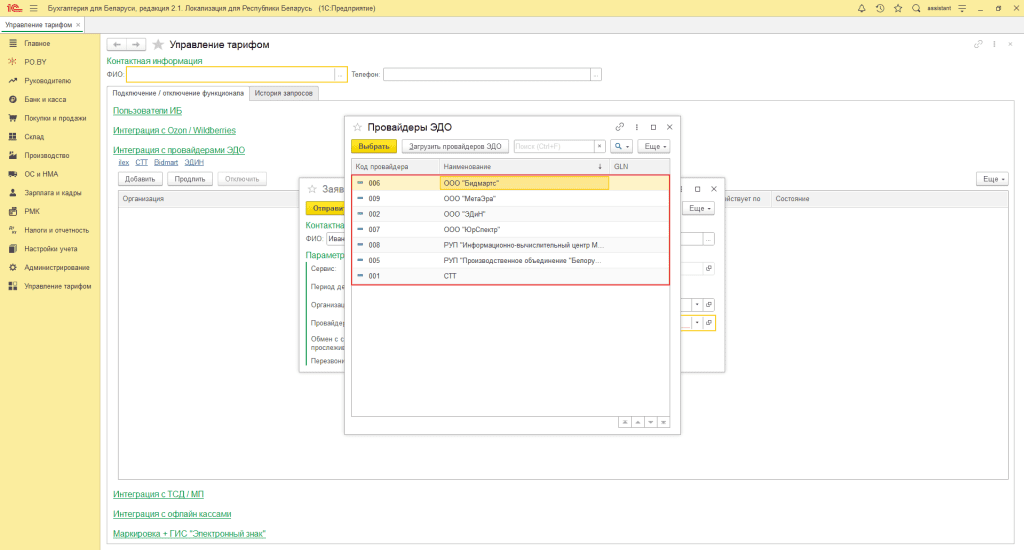
Task: Open the Еще menu in Провайдеры ЭДО
Action: 653,146
